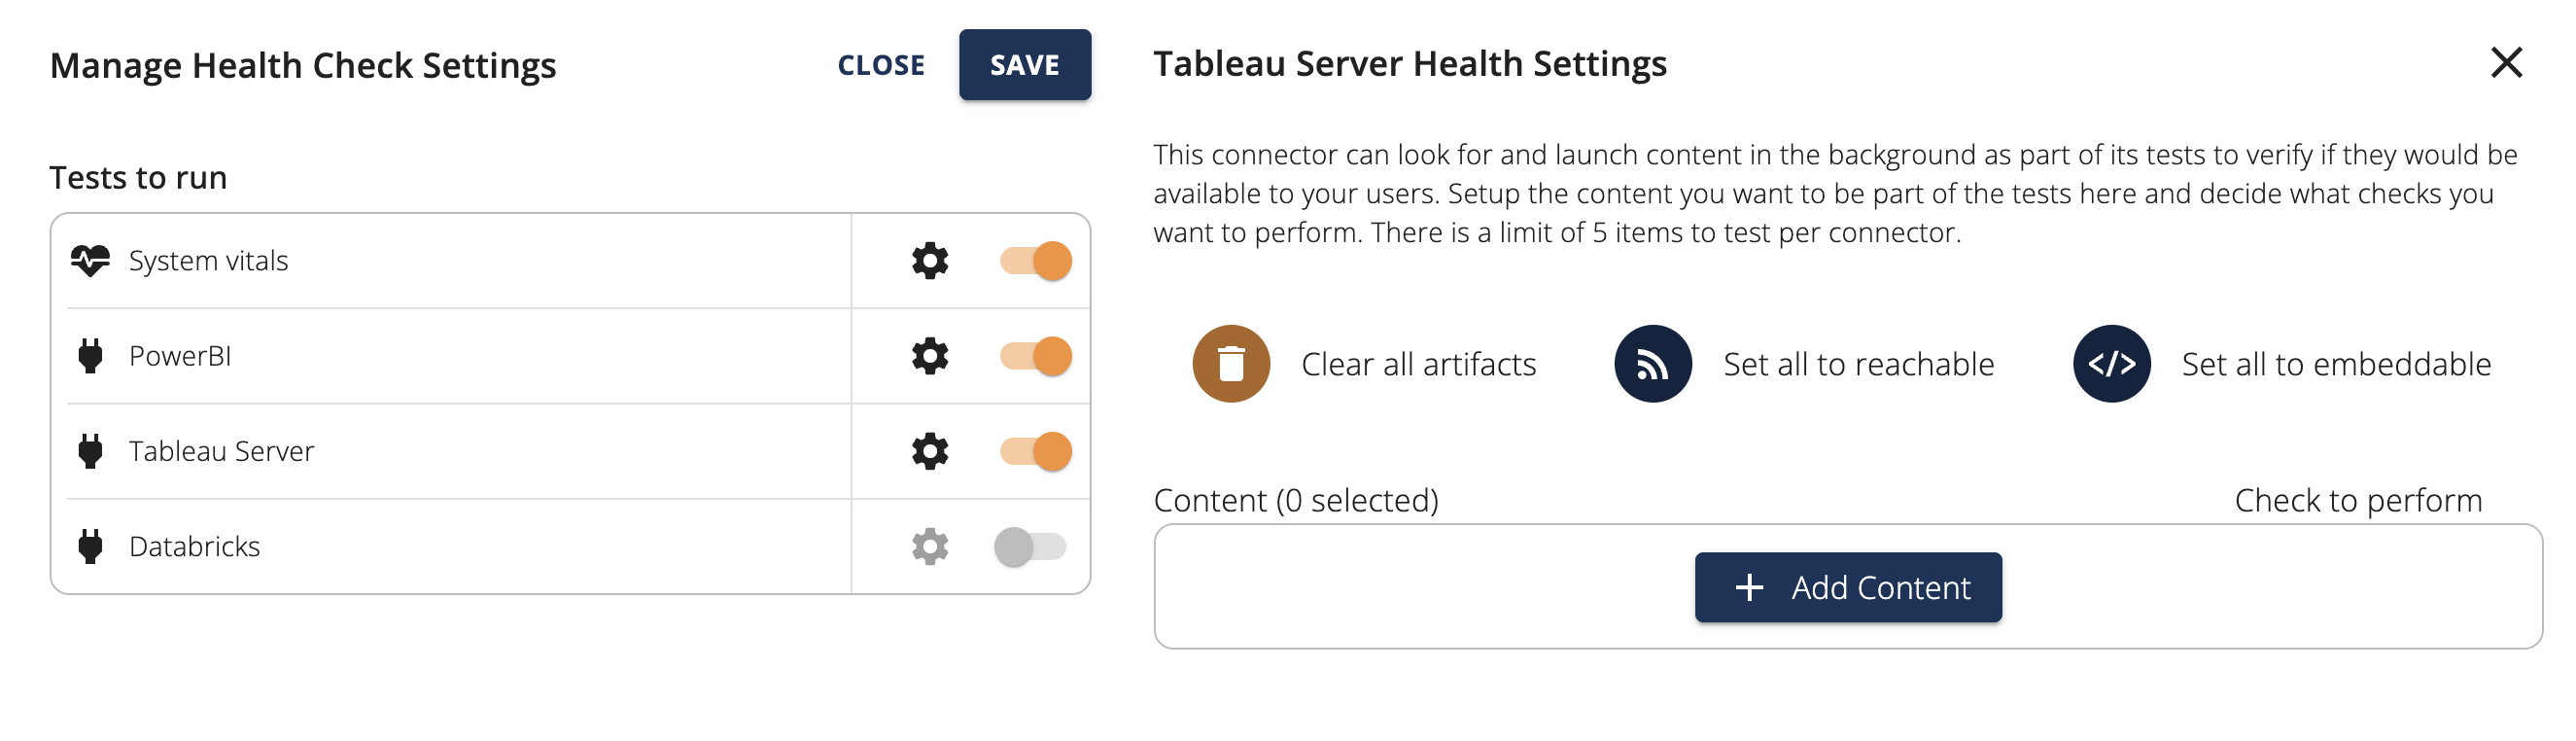Select the Databricks row label
2576x741 pixels.
(x=194, y=547)
